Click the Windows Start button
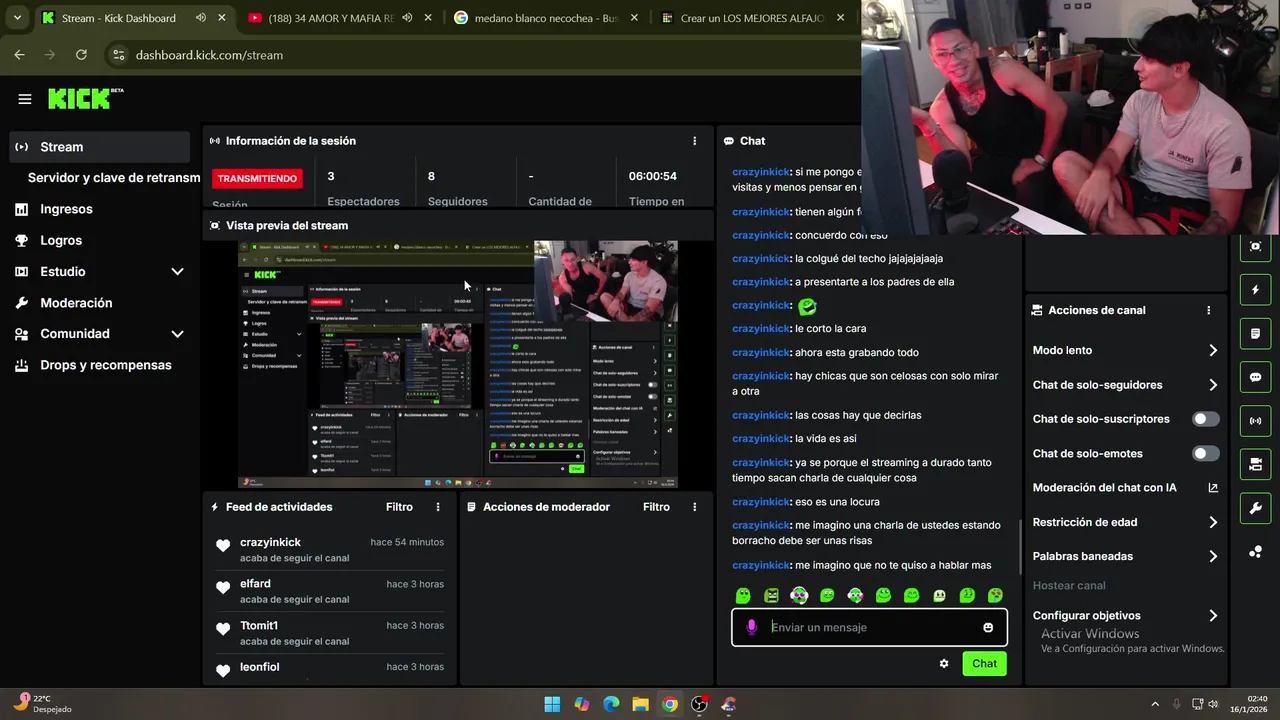 (x=552, y=704)
